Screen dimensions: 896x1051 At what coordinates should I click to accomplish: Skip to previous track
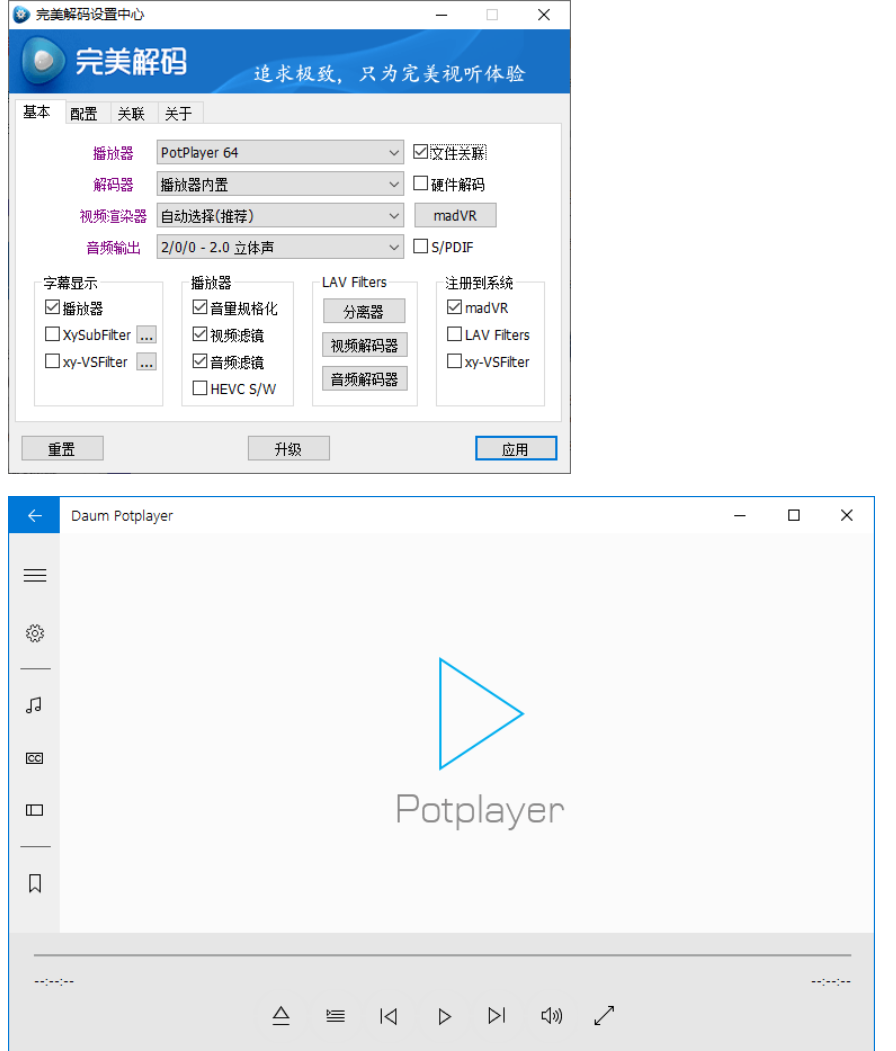pyautogui.click(x=389, y=1016)
